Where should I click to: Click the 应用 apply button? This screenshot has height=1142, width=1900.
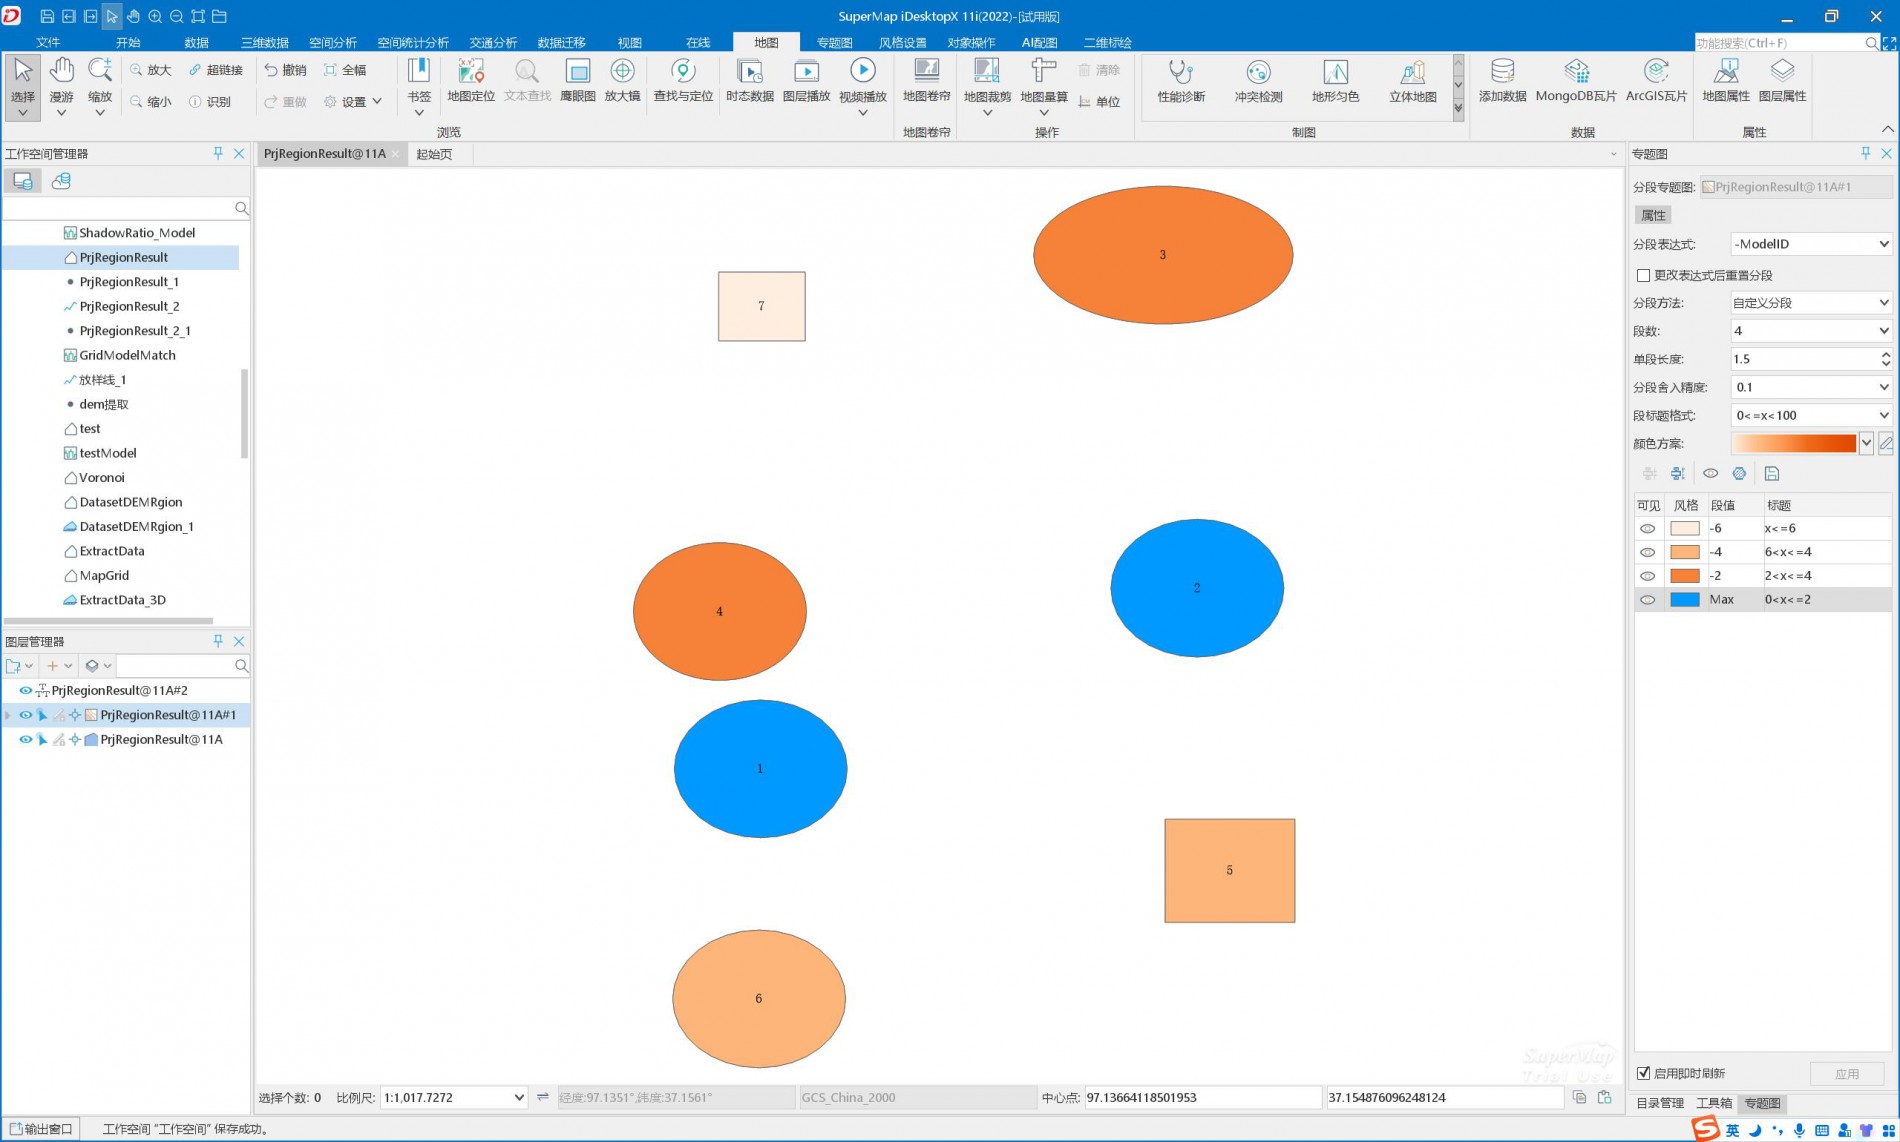point(1846,1073)
